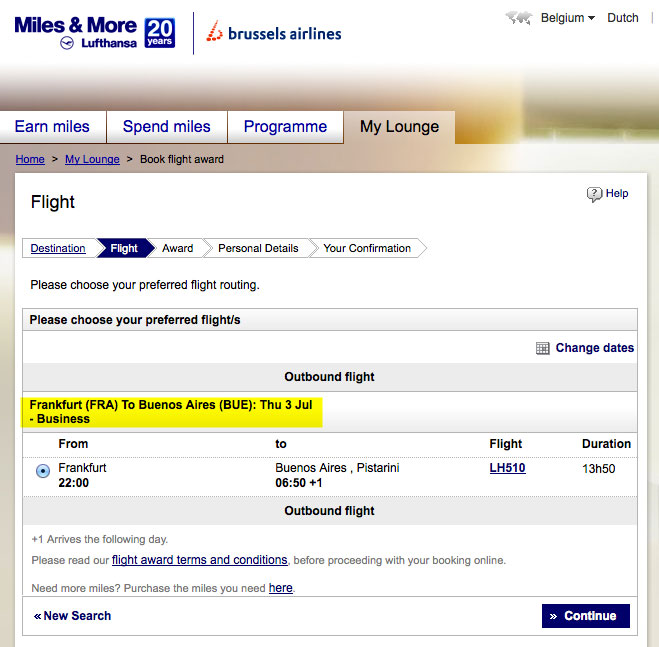
Task: Click here to purchase more miles
Action: pos(280,588)
